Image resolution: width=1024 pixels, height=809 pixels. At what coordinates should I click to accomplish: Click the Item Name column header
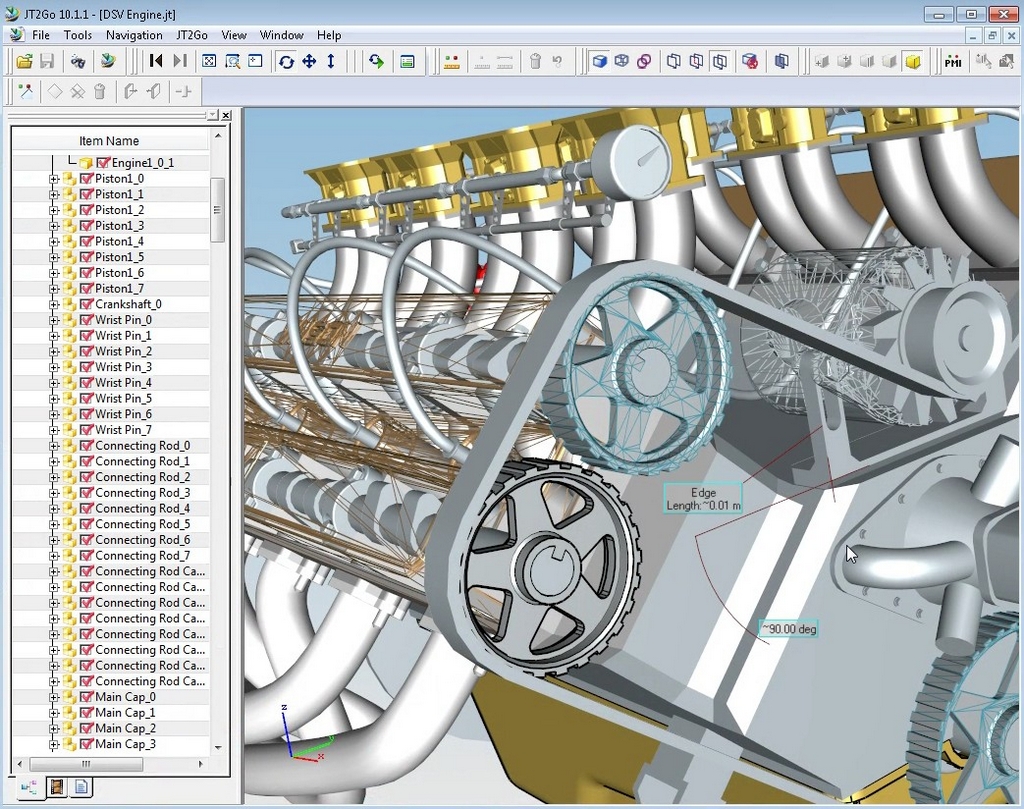coord(109,141)
